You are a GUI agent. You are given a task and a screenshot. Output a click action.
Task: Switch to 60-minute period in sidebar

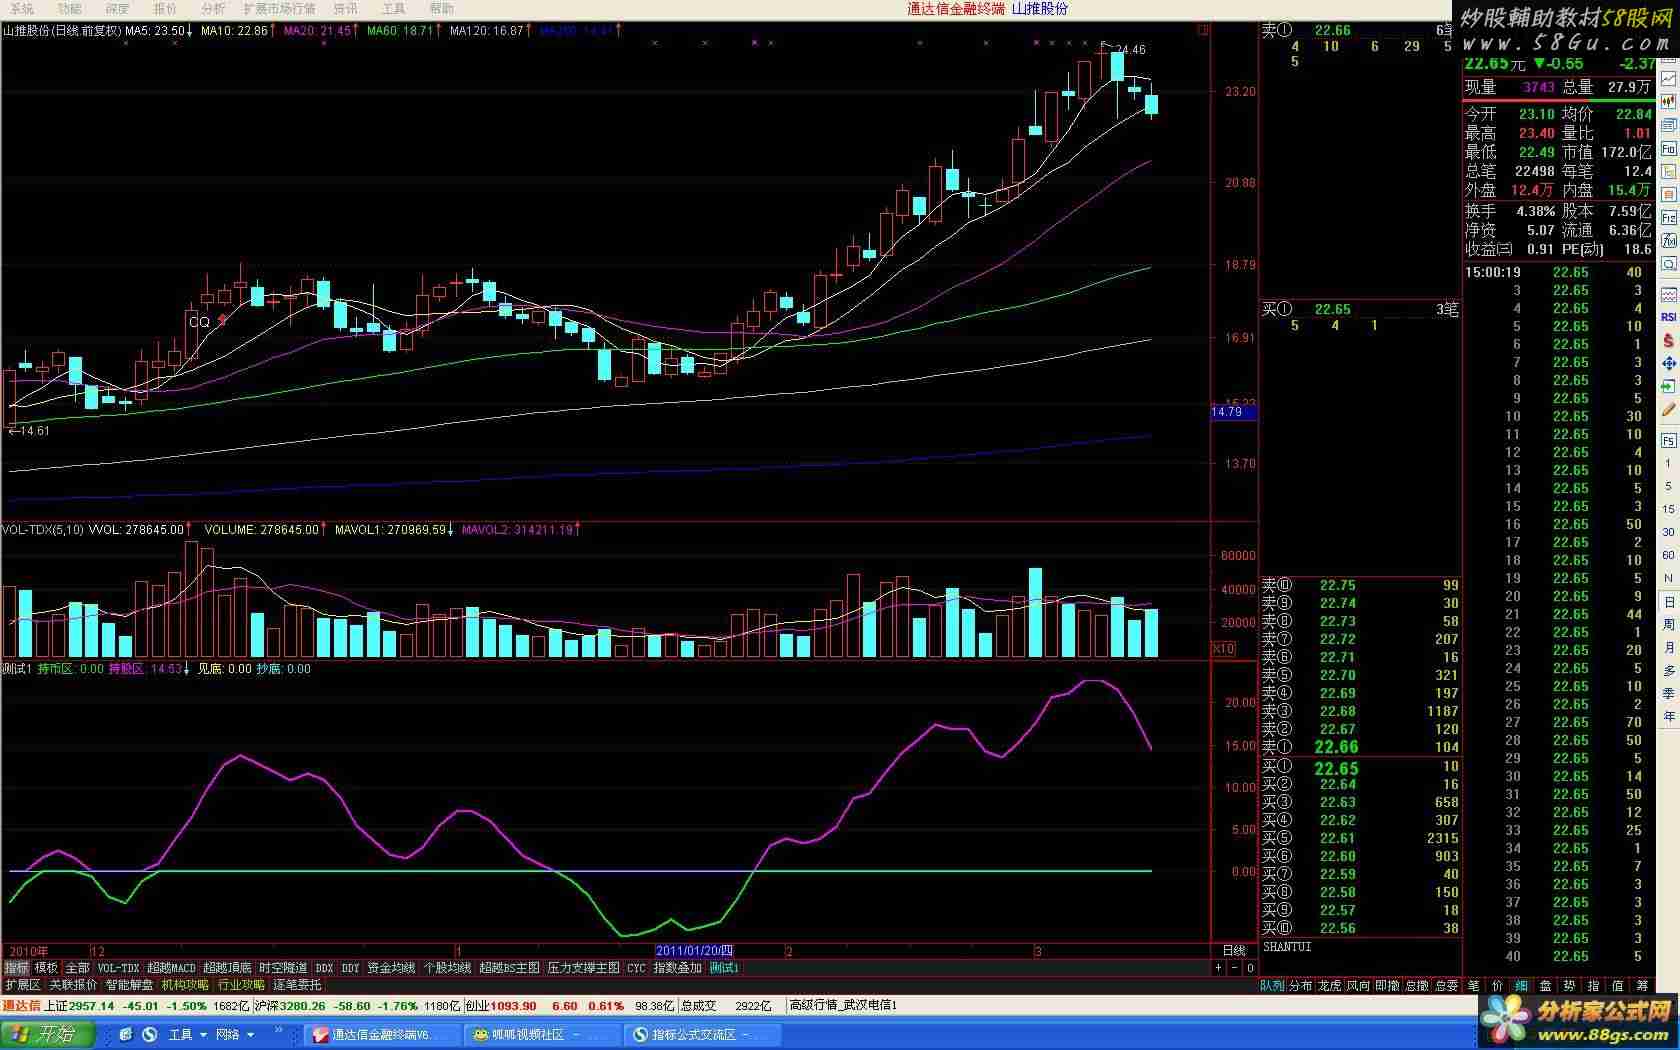[1668, 556]
